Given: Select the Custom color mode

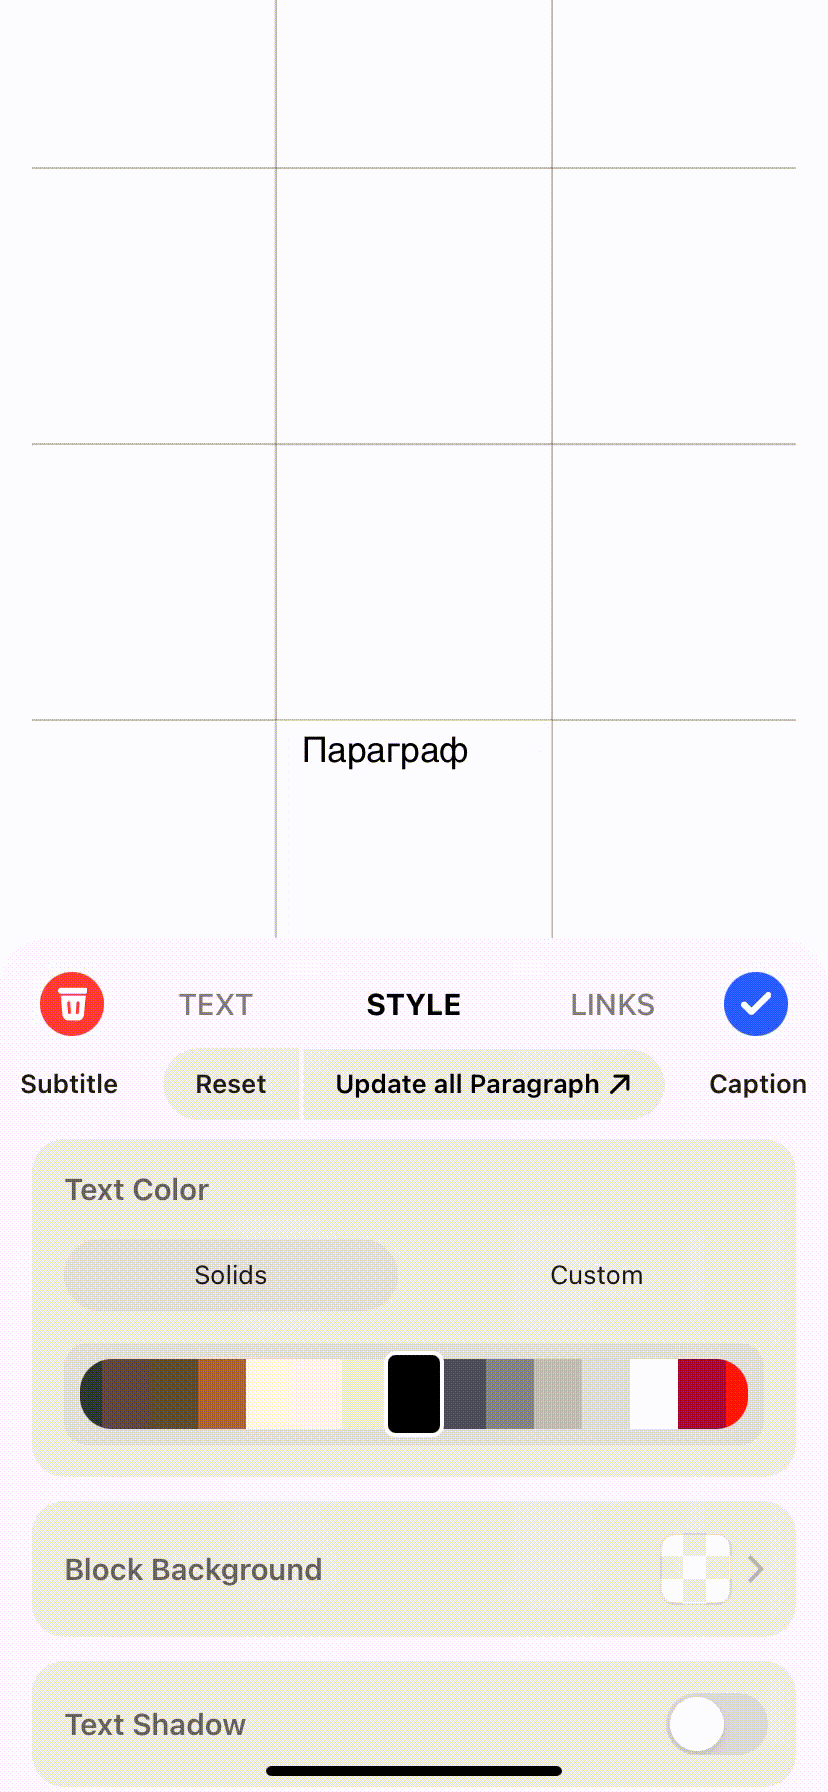Looking at the screenshot, I should pos(597,1275).
